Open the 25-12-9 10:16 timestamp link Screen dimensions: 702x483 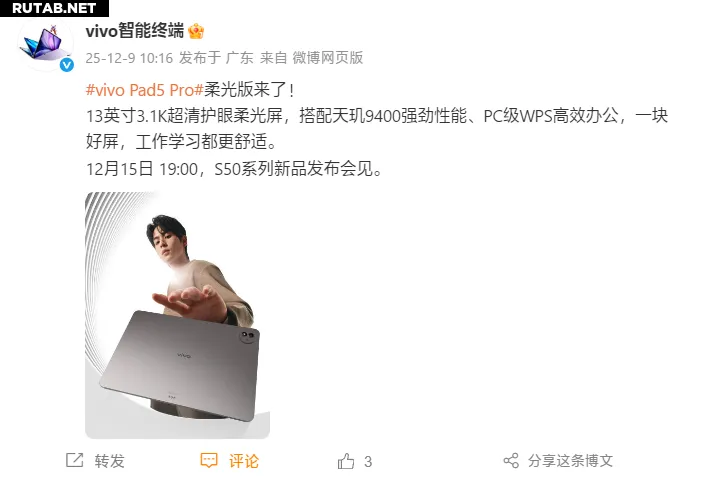point(129,58)
